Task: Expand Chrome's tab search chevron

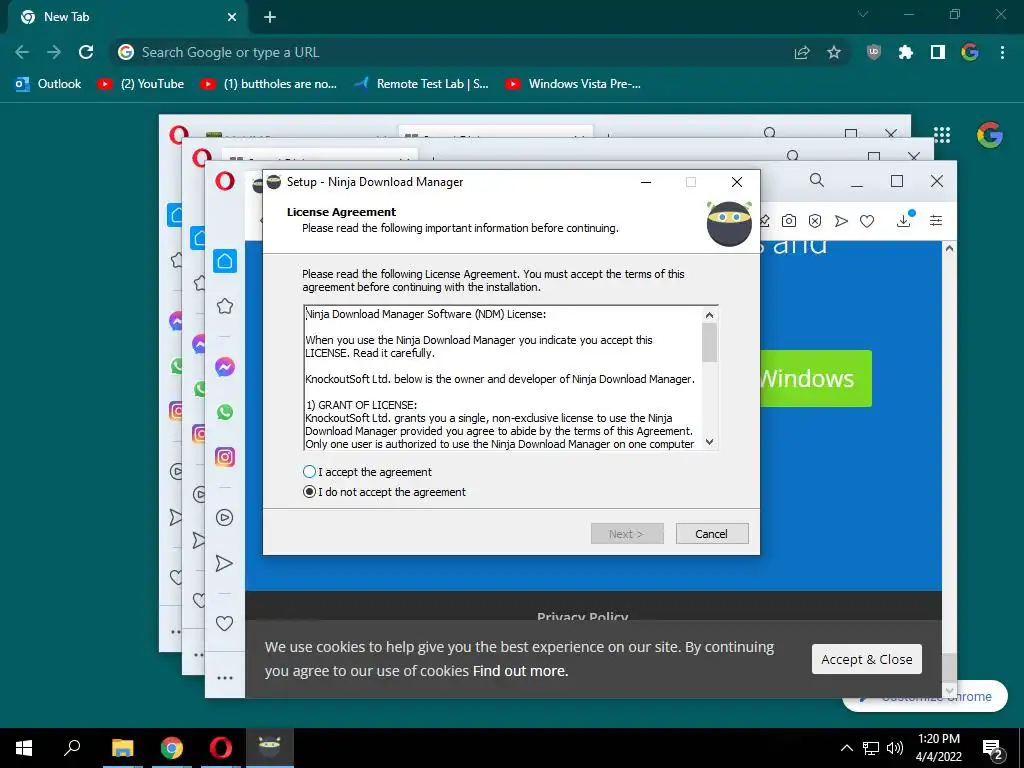Action: click(863, 14)
